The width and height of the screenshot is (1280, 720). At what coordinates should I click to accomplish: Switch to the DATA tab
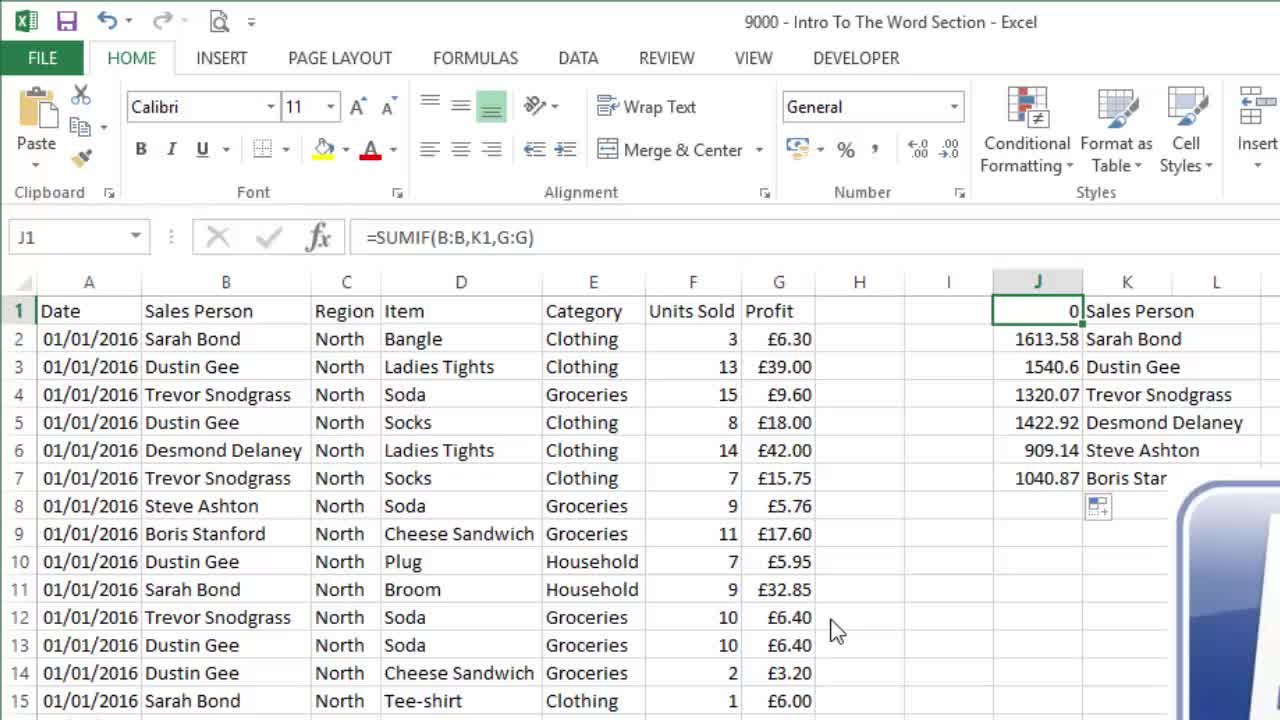tap(578, 58)
